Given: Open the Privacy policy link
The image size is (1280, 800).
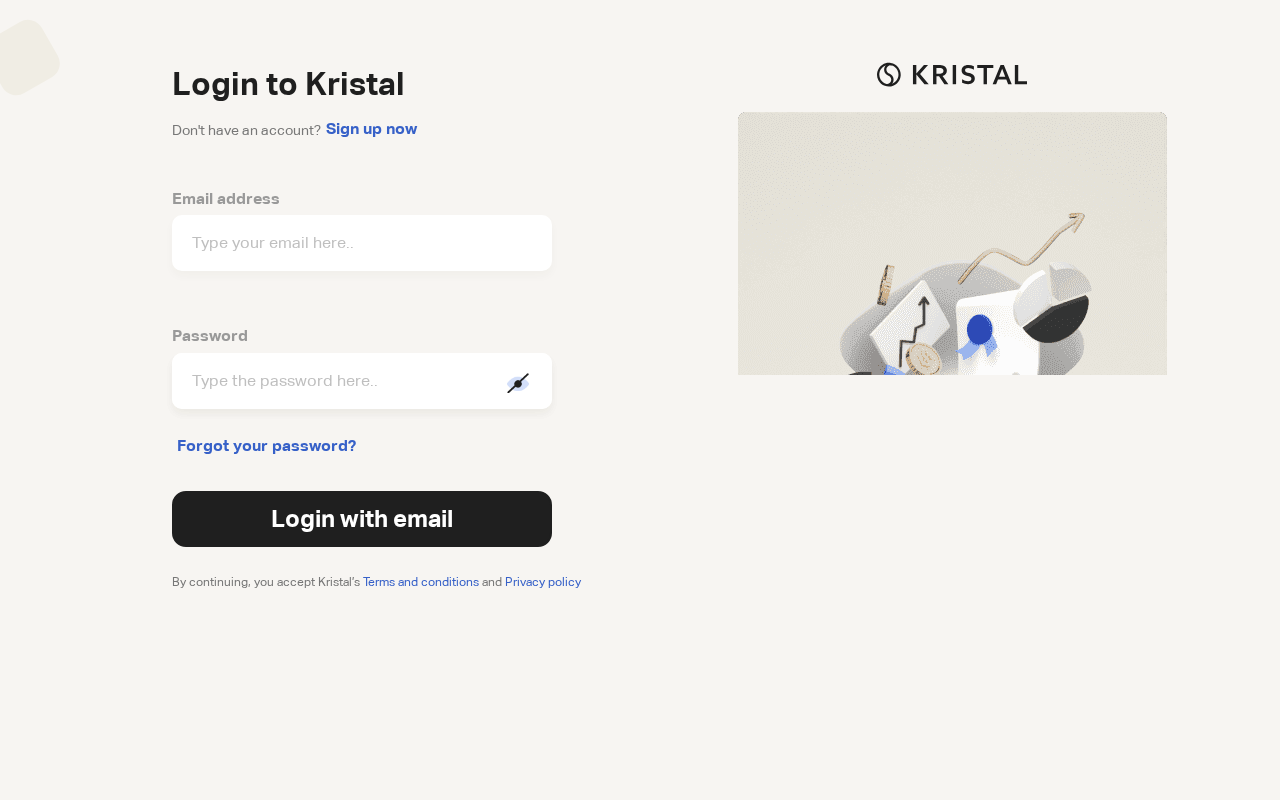Looking at the screenshot, I should coord(543,582).
